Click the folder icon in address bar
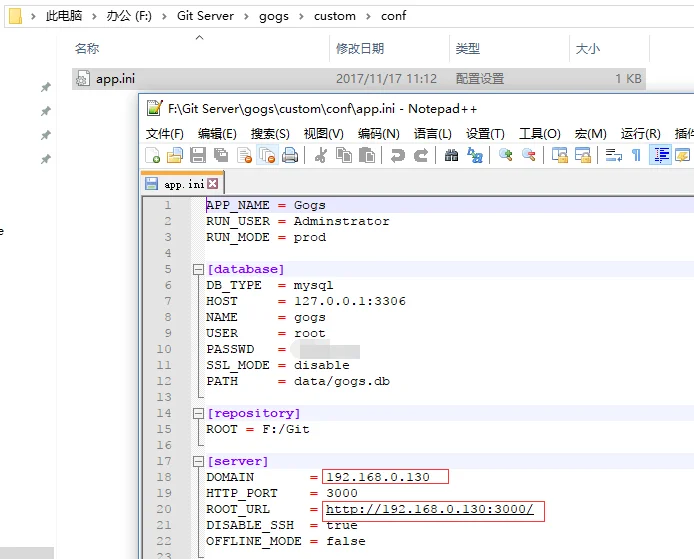This screenshot has width=694, height=559. 15,16
